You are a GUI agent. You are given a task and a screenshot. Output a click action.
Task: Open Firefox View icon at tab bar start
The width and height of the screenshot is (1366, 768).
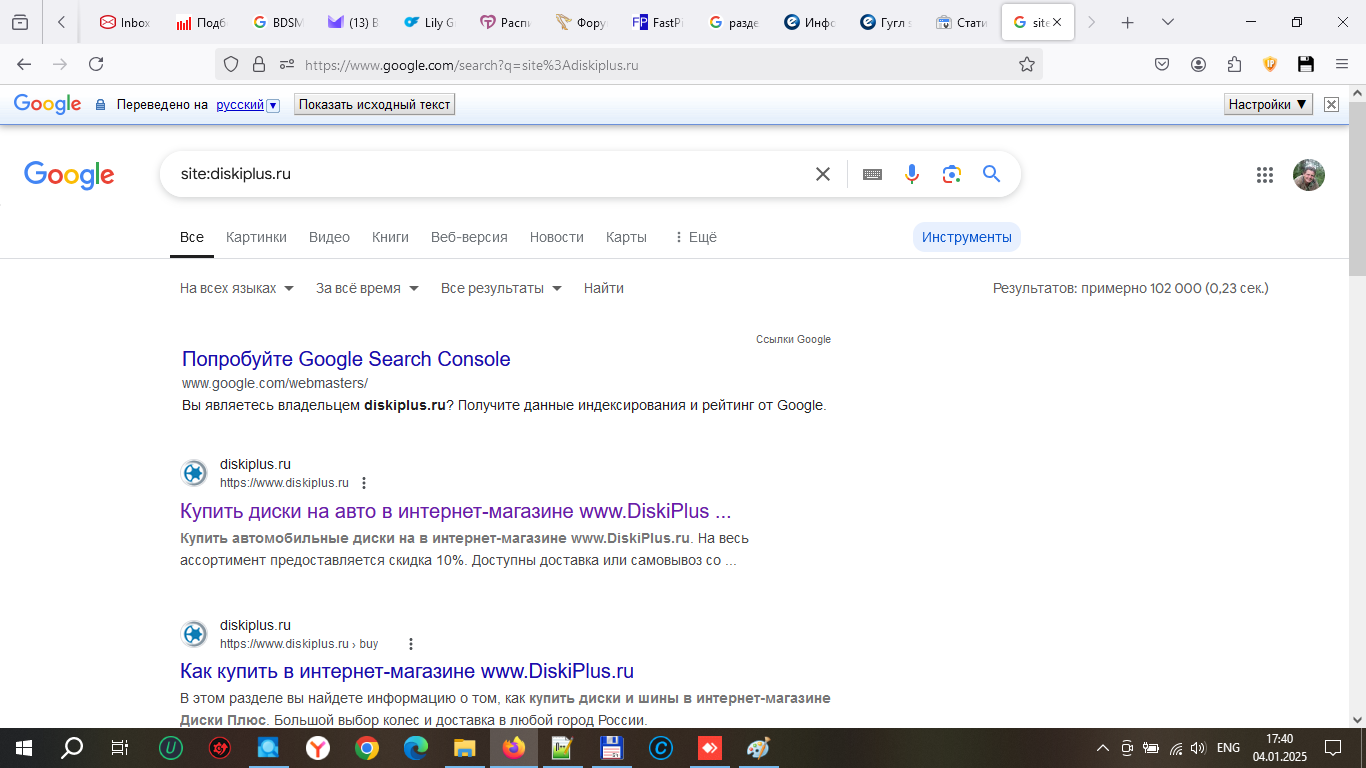(x=20, y=22)
